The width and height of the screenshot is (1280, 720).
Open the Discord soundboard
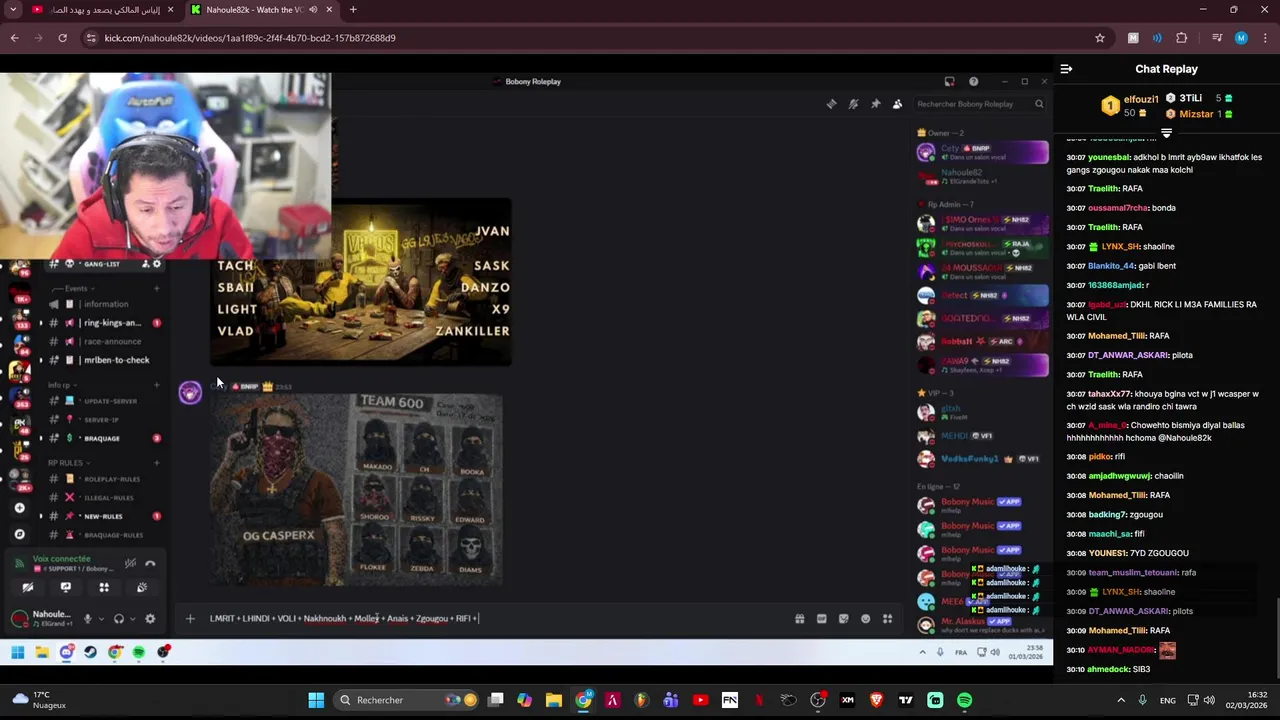[142, 588]
